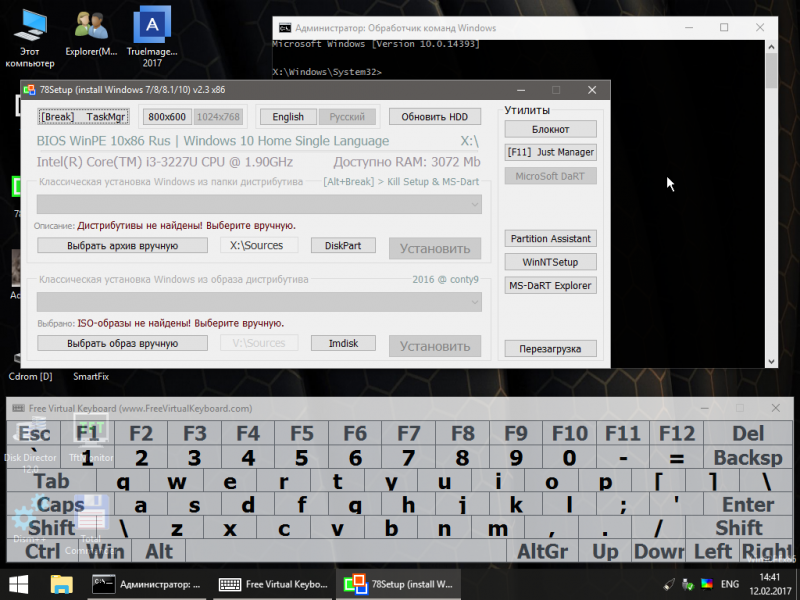Launch WinNTSetup
The width and height of the screenshot is (800, 600).
pyautogui.click(x=551, y=262)
